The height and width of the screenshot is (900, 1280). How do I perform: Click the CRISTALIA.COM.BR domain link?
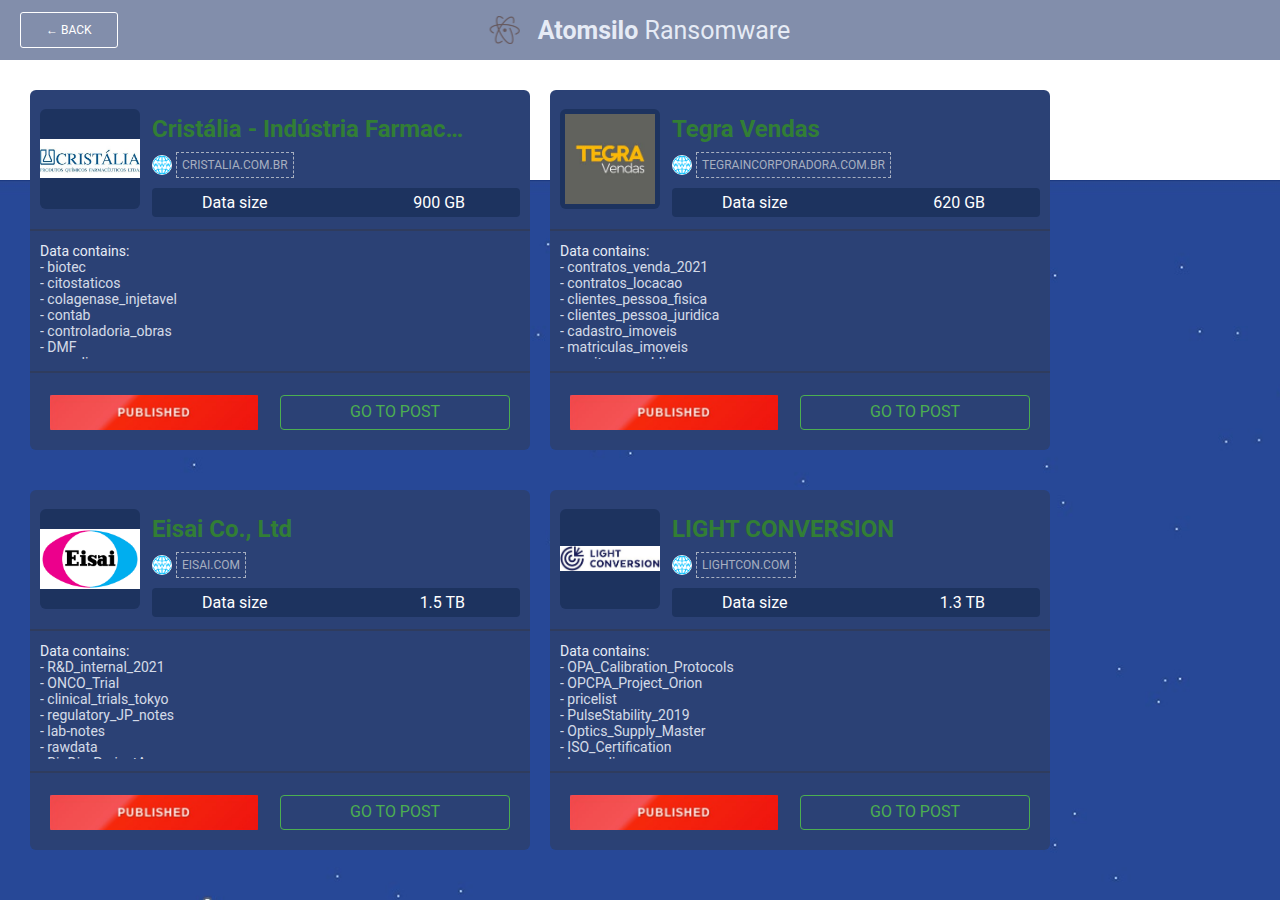point(235,165)
